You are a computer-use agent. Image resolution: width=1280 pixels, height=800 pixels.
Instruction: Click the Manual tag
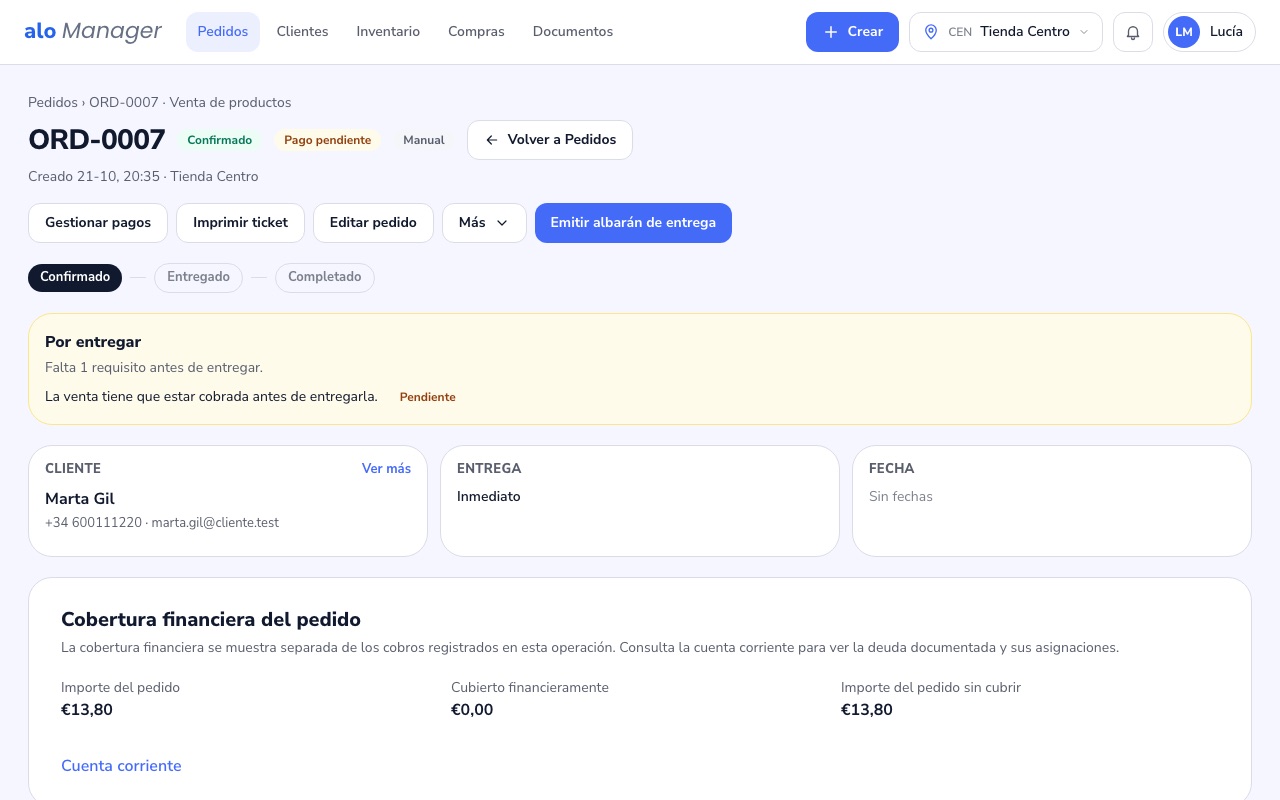[424, 140]
